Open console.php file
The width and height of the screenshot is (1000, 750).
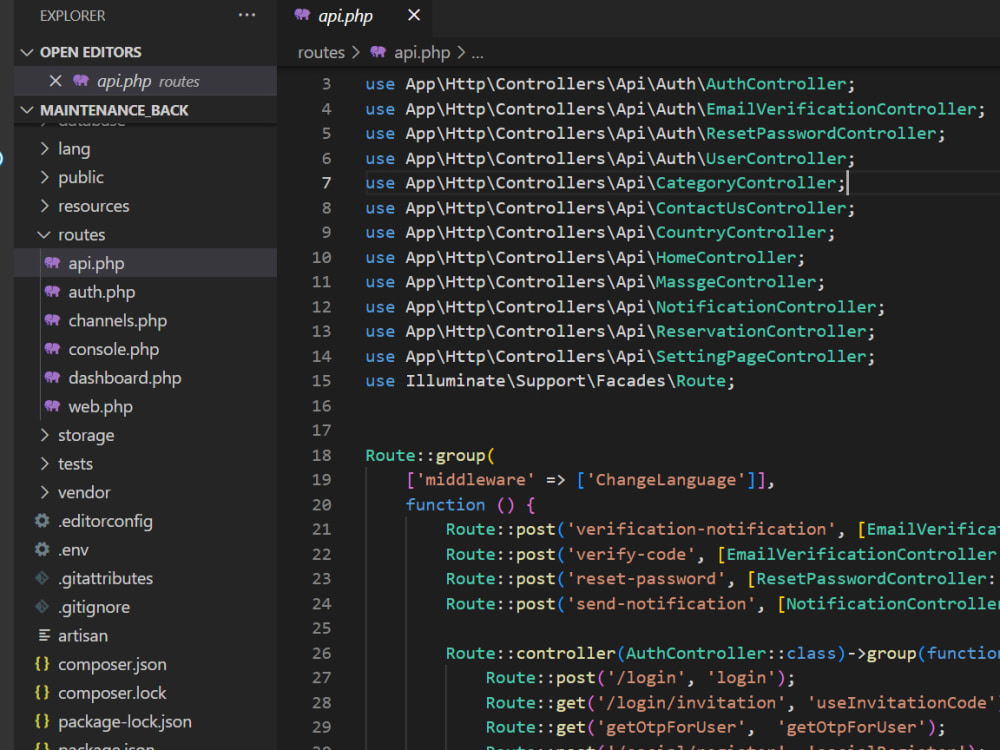(114, 349)
